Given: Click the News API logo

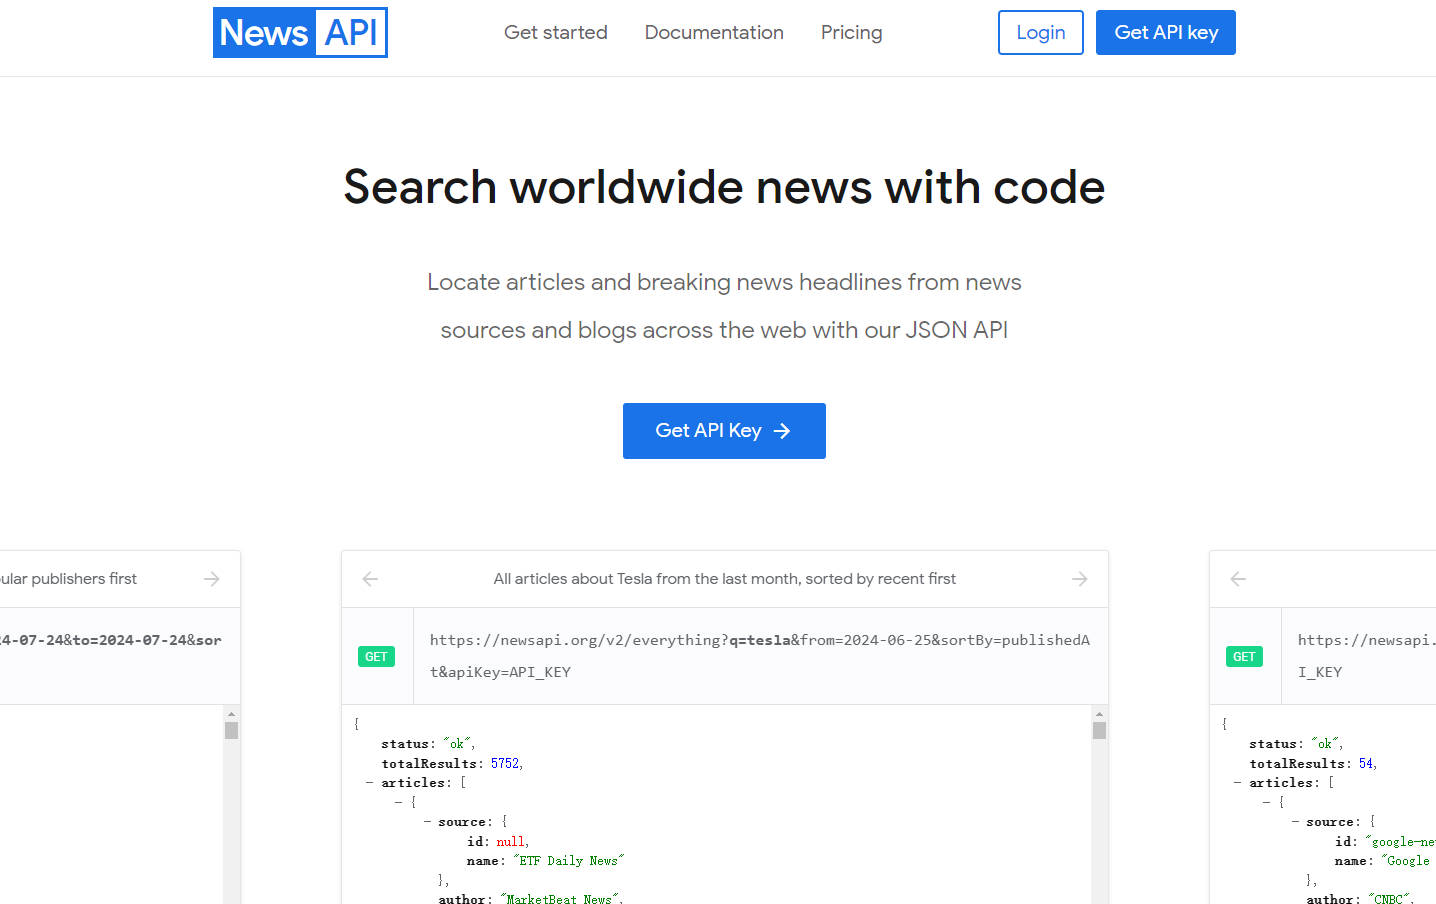Looking at the screenshot, I should click(x=300, y=32).
